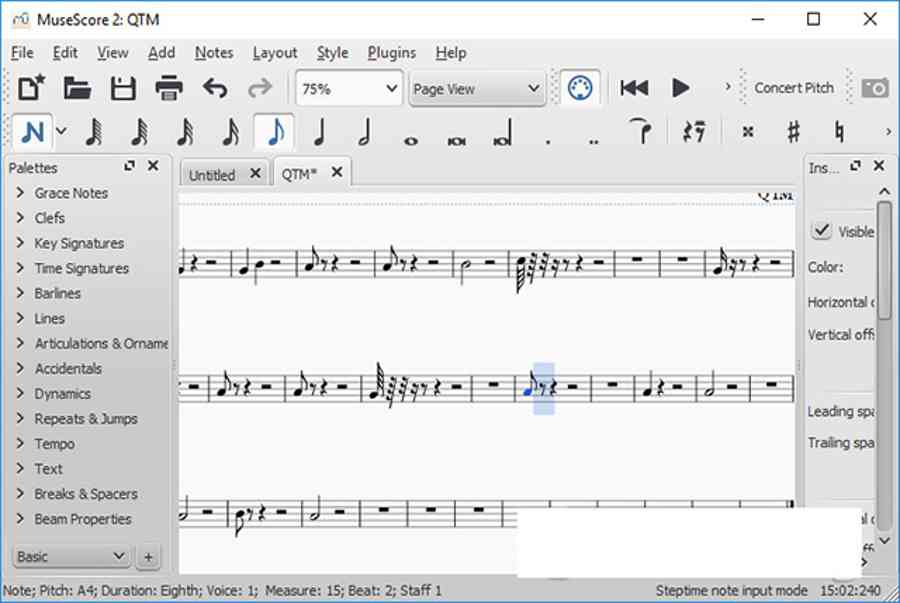Apply natural accidental
This screenshot has width=900, height=603.
click(839, 132)
